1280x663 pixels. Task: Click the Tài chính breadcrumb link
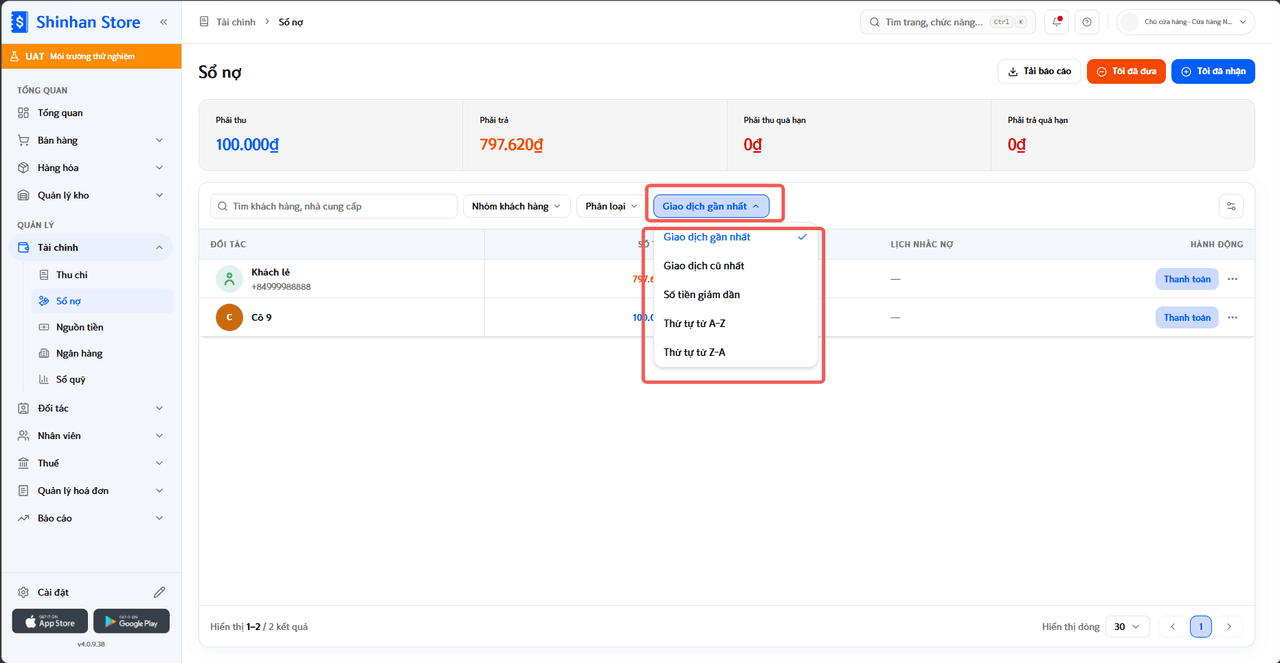pos(236,22)
